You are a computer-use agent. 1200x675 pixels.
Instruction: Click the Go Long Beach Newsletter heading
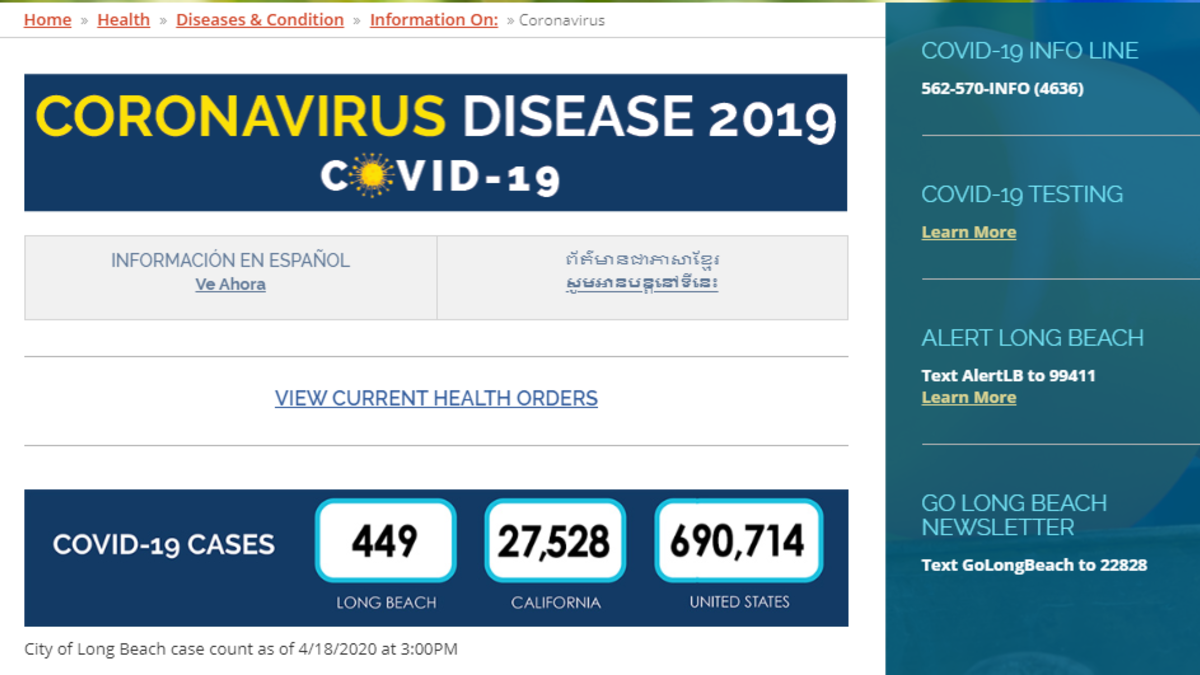1013,515
